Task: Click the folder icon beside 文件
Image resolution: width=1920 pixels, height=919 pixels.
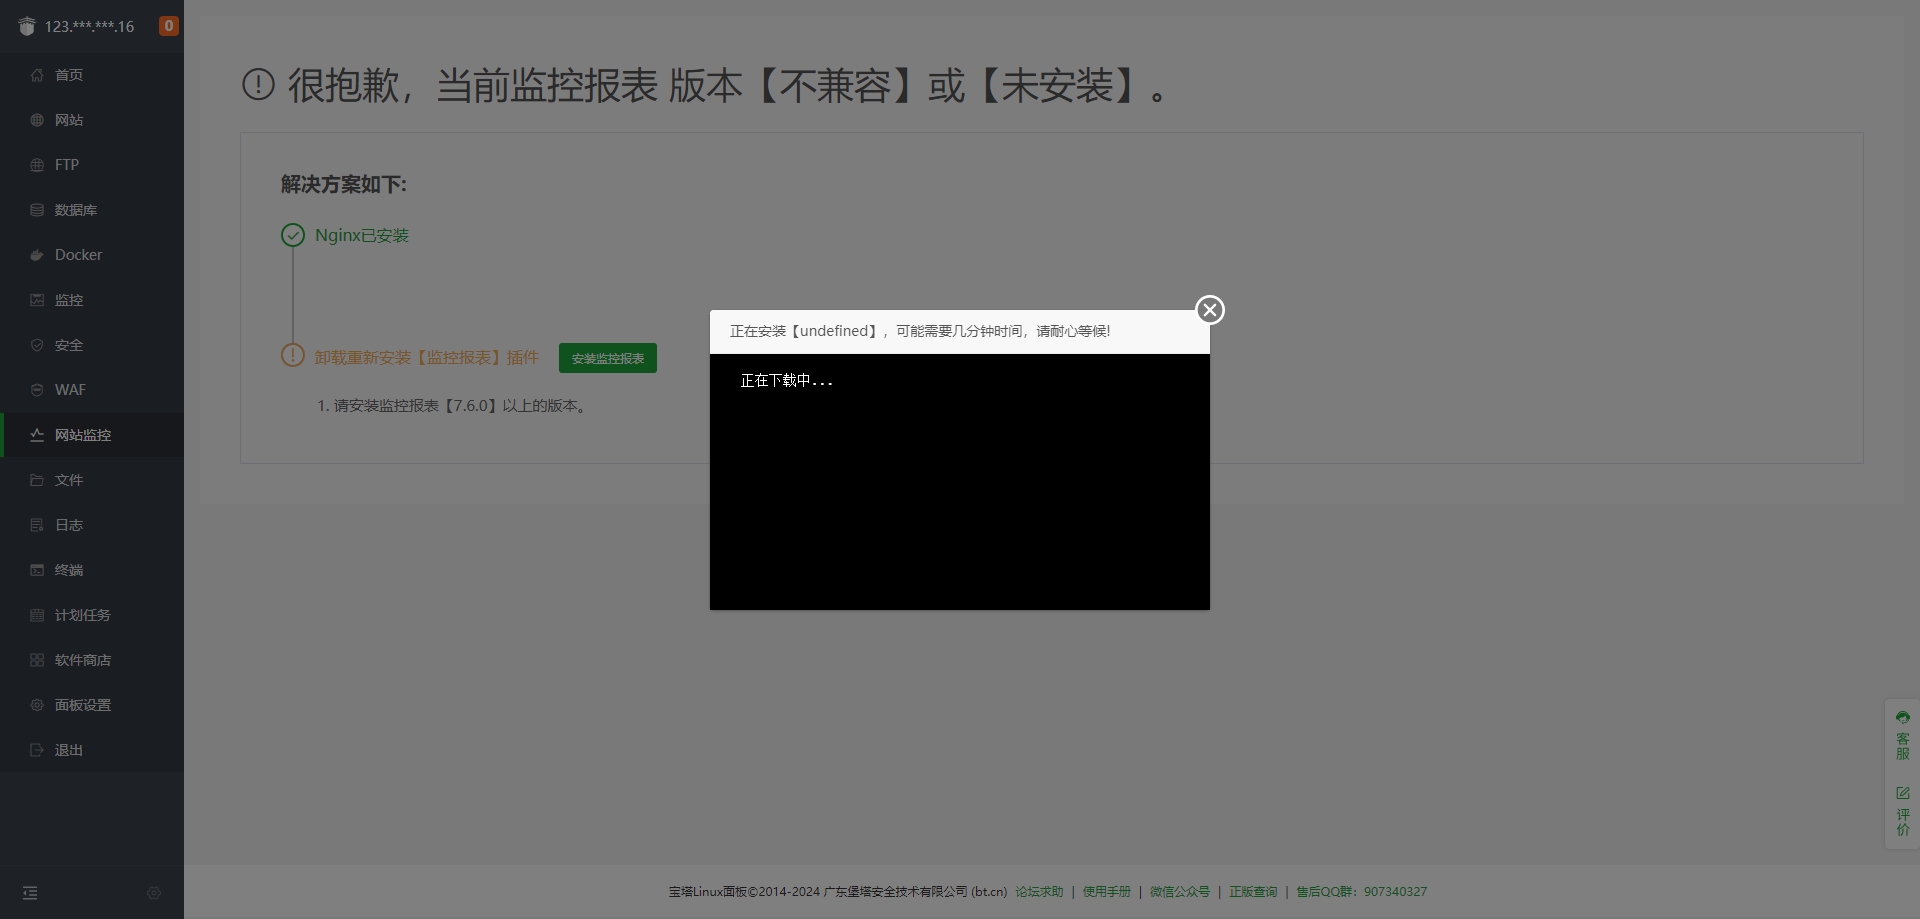Action: tap(37, 480)
